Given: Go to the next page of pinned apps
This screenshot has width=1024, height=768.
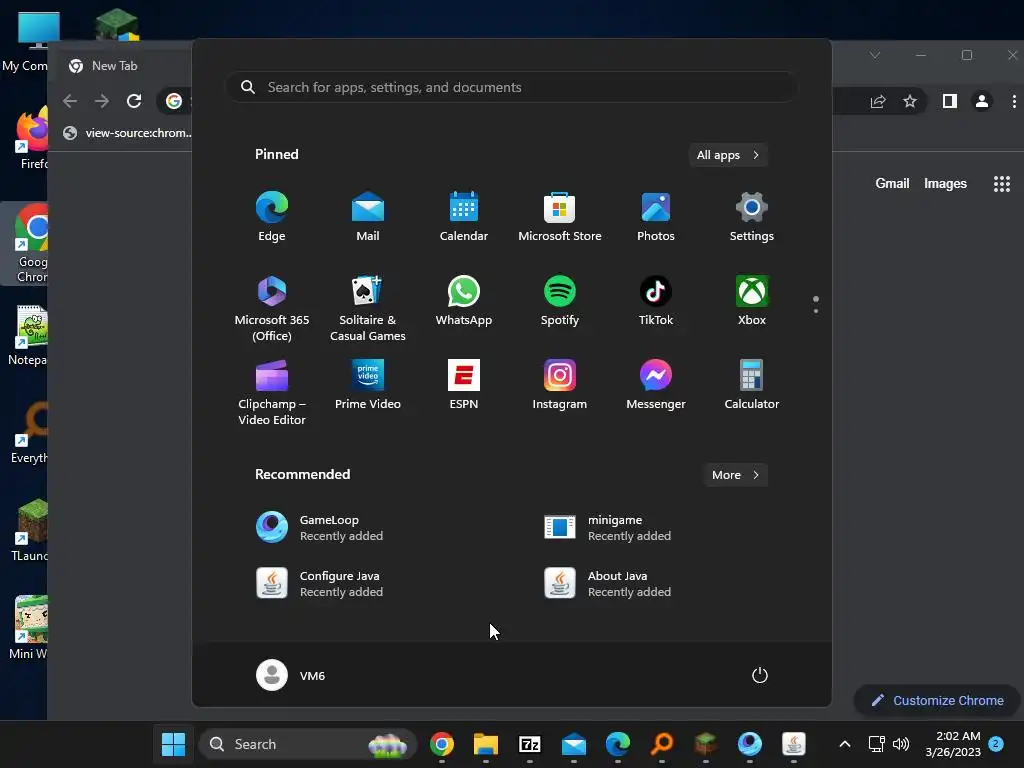Looking at the screenshot, I should tap(816, 311).
